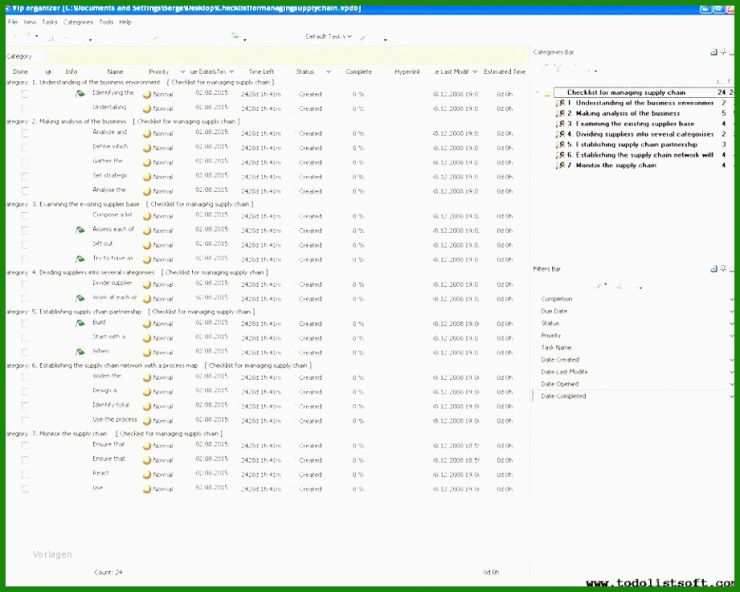Select '1. Understanding of the business environment' category

[640, 103]
